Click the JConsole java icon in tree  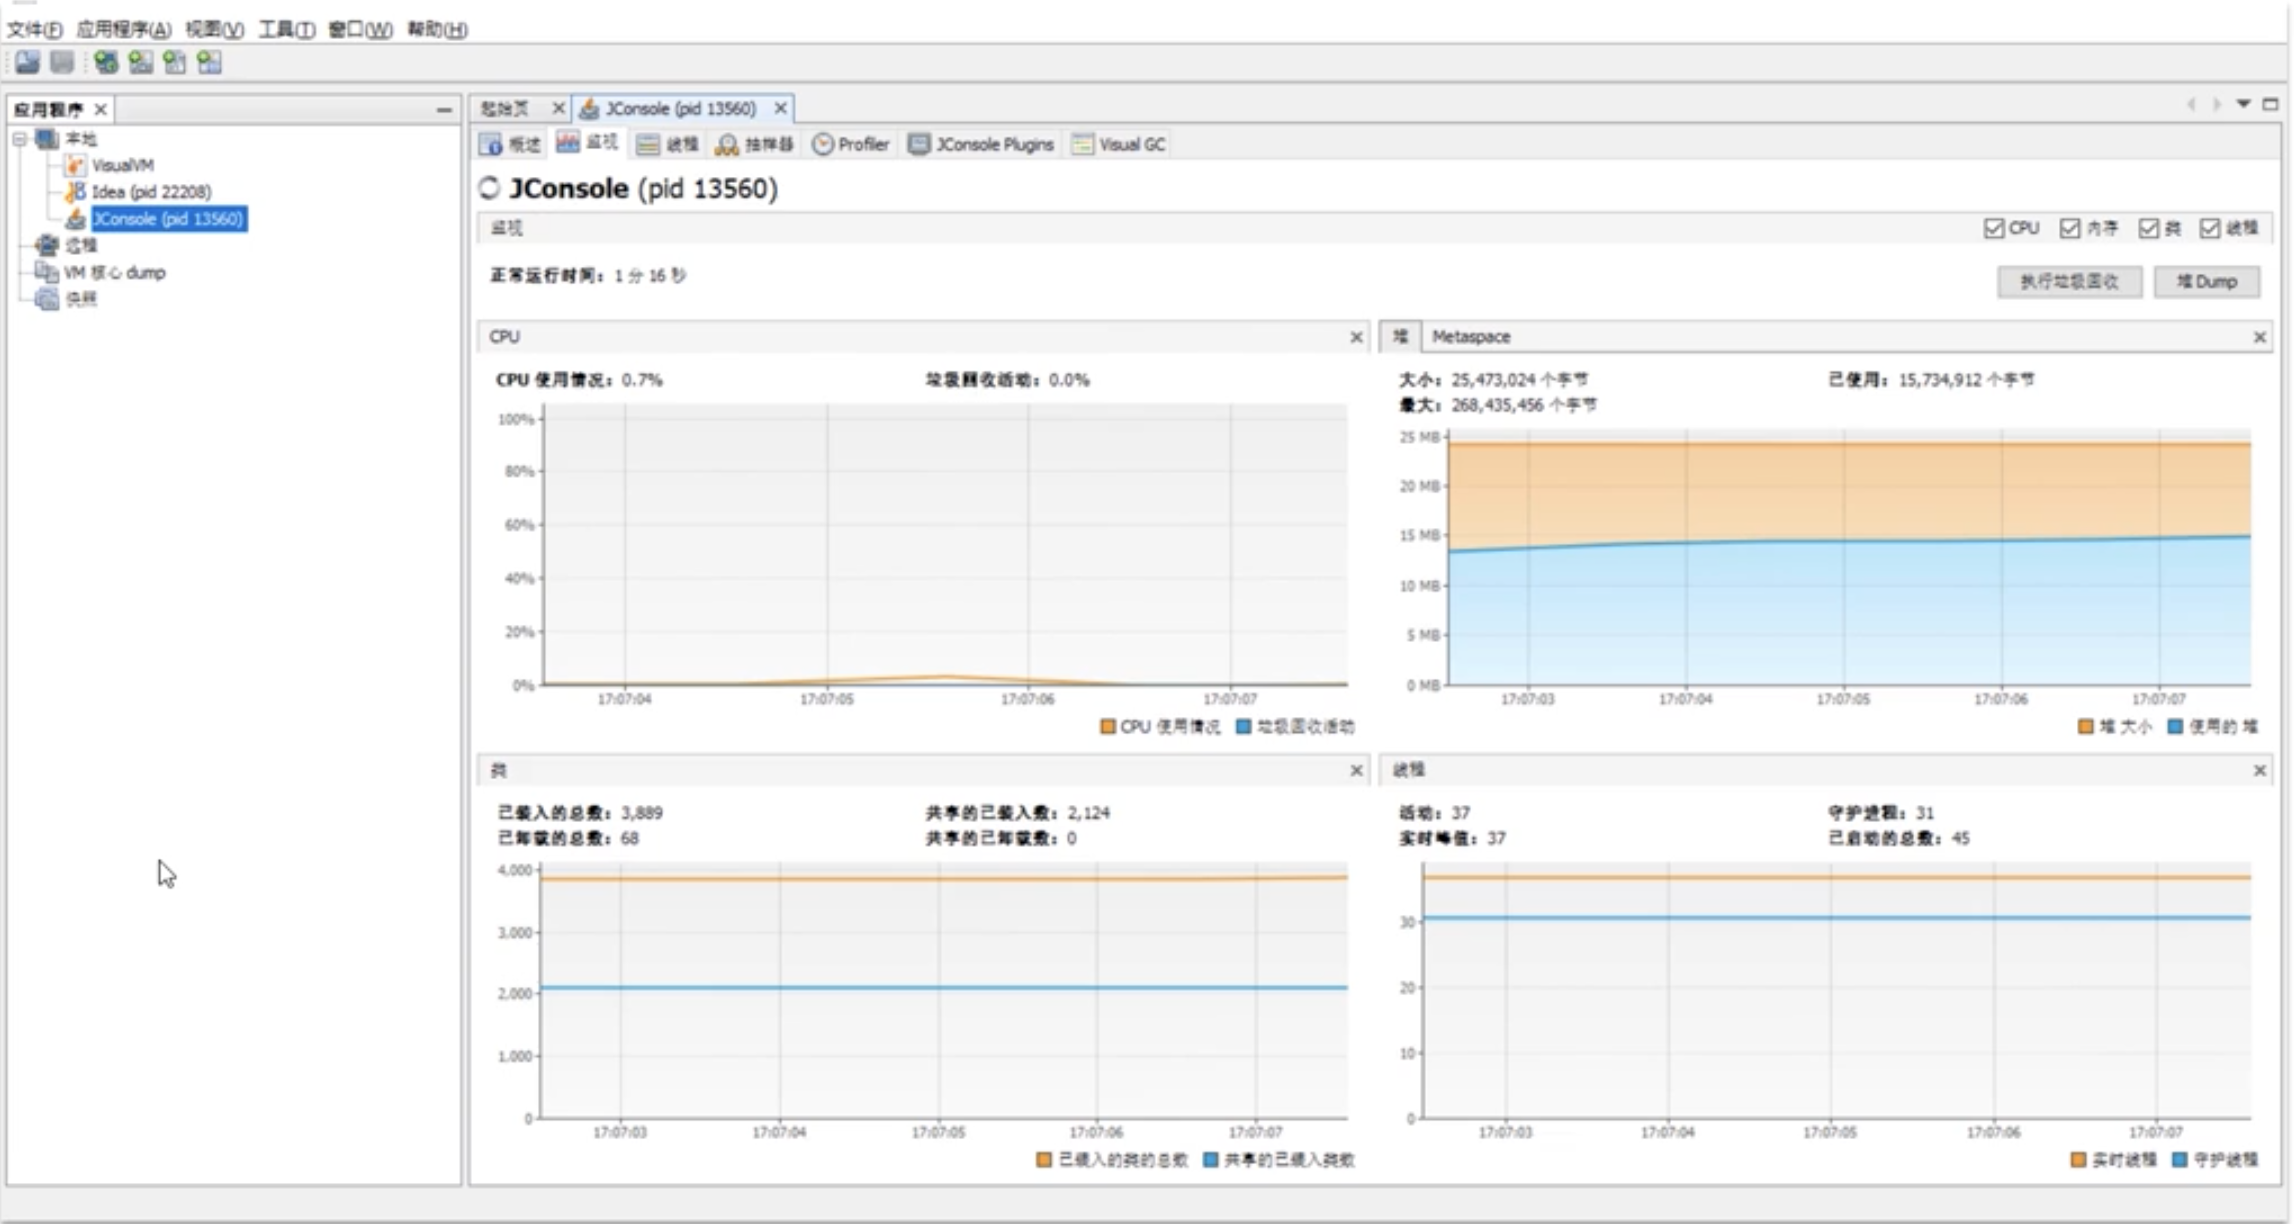[75, 218]
